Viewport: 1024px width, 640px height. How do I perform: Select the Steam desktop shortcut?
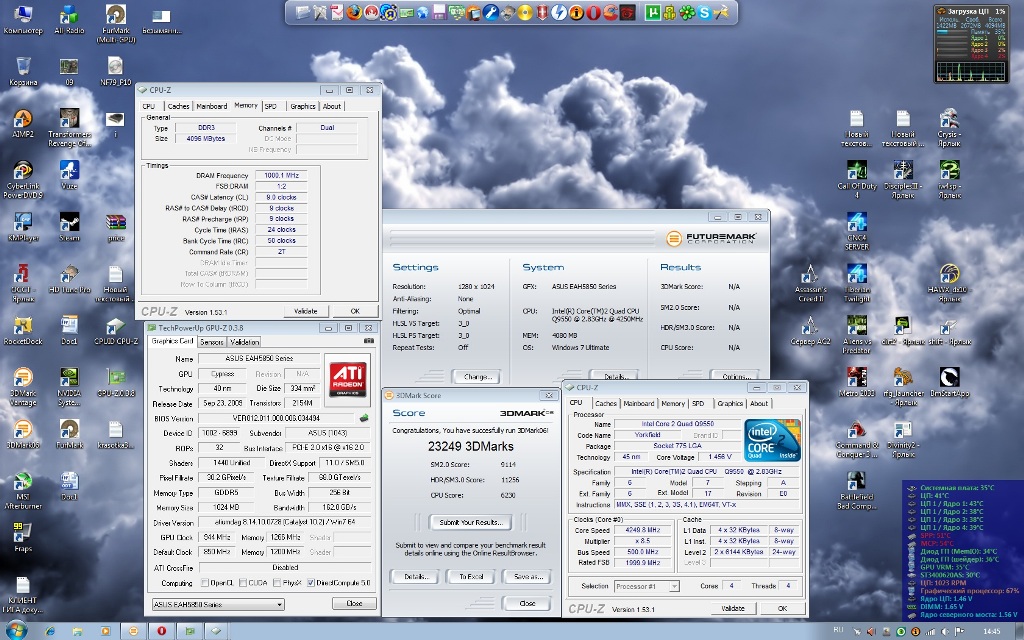[69, 227]
